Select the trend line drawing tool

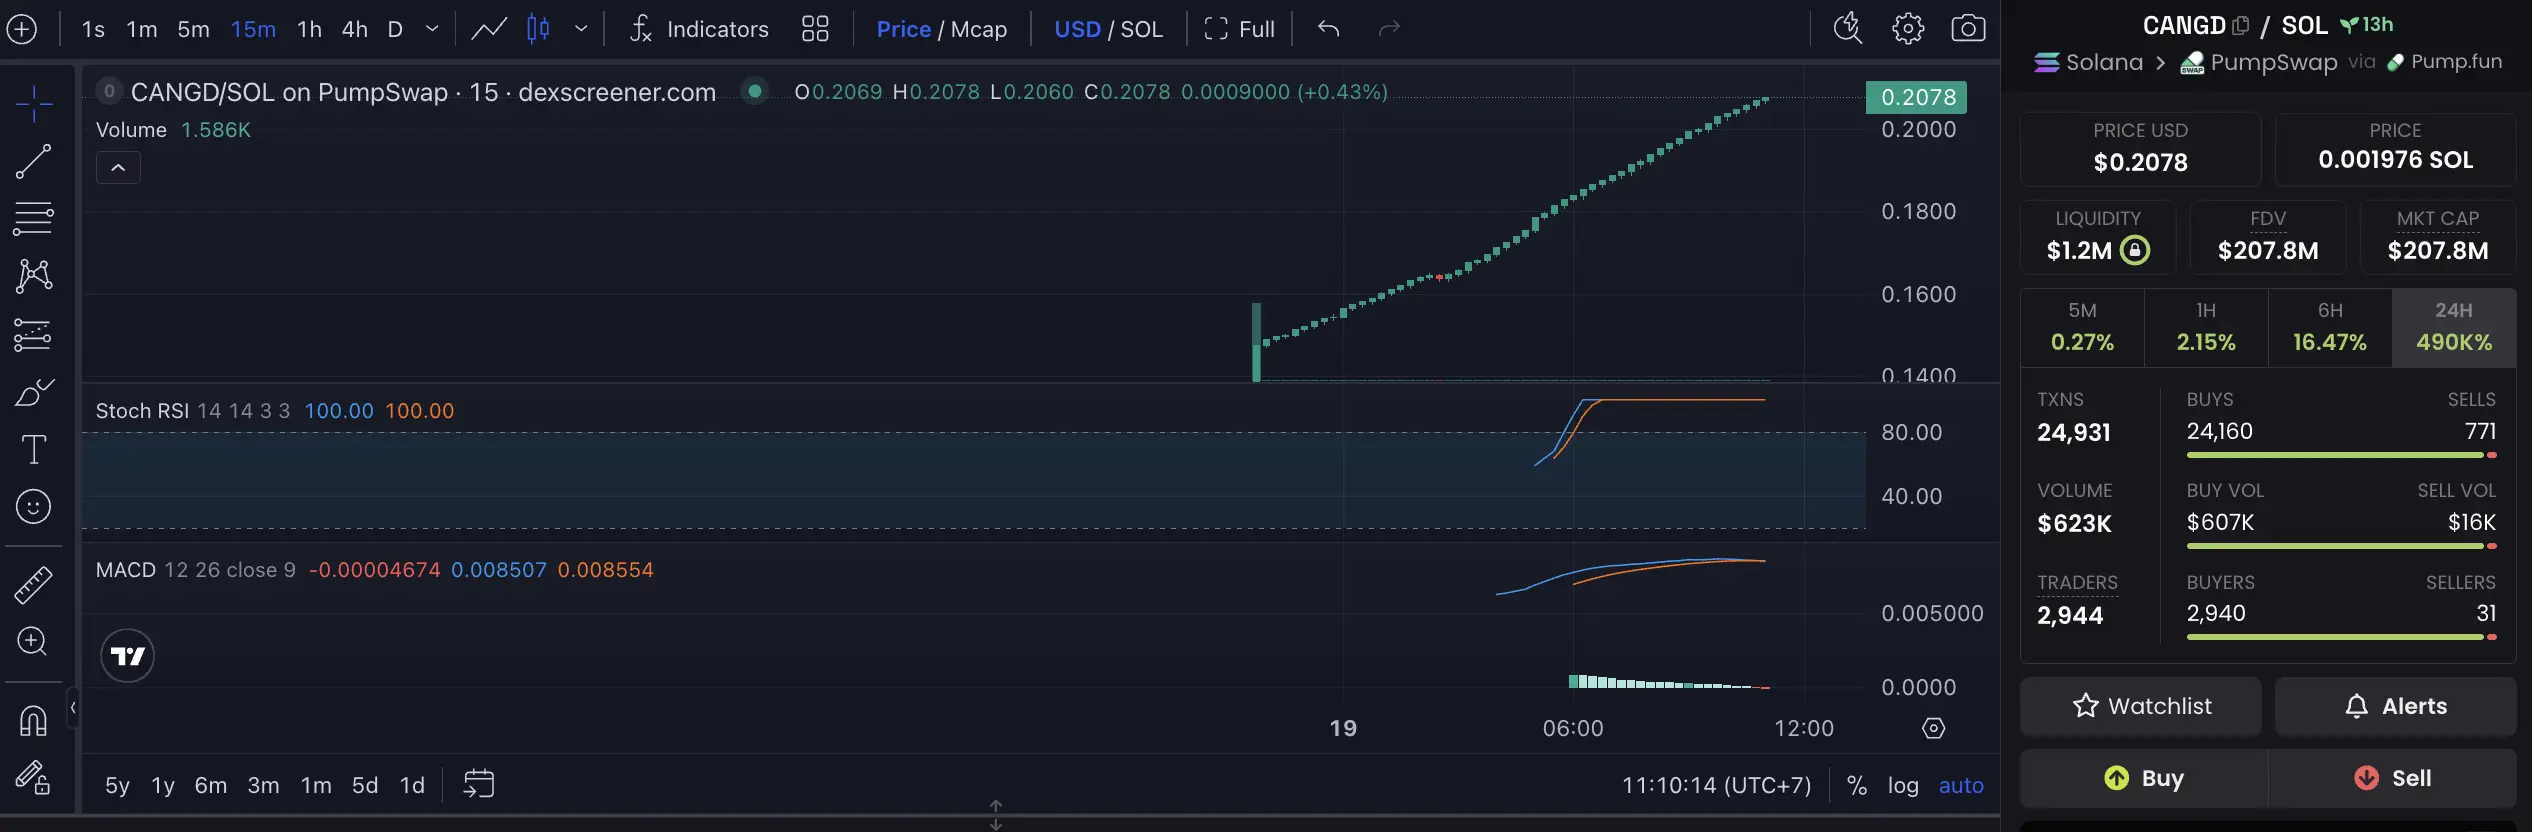tap(33, 161)
